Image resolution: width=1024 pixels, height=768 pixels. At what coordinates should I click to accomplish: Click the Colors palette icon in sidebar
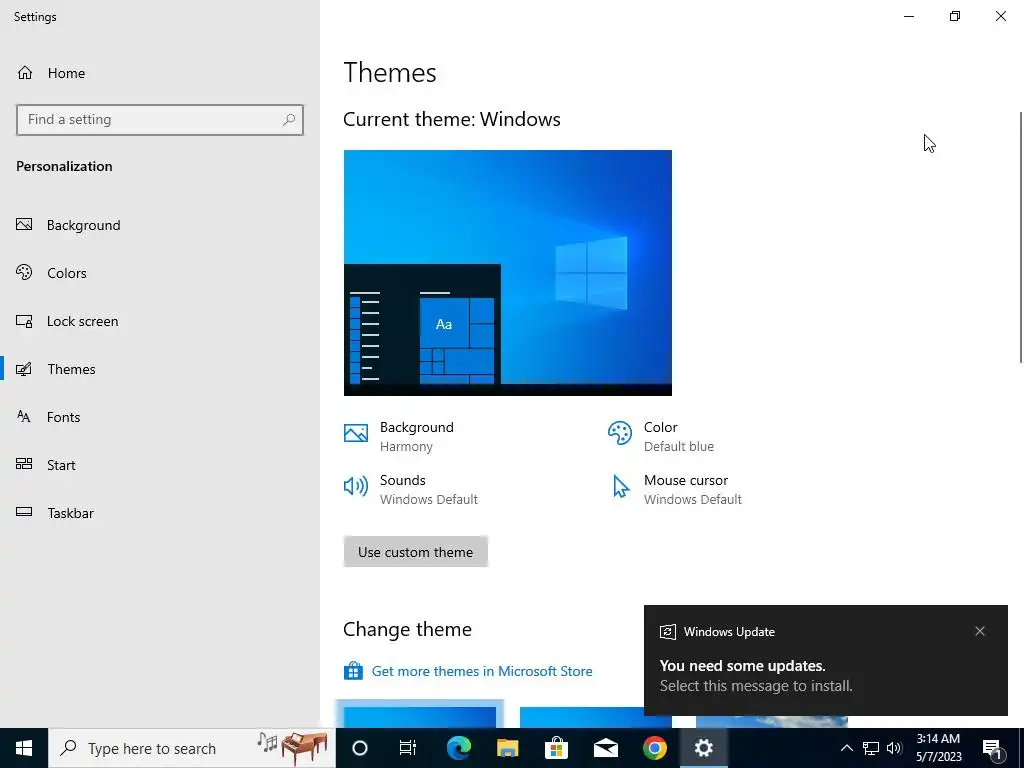[24, 272]
